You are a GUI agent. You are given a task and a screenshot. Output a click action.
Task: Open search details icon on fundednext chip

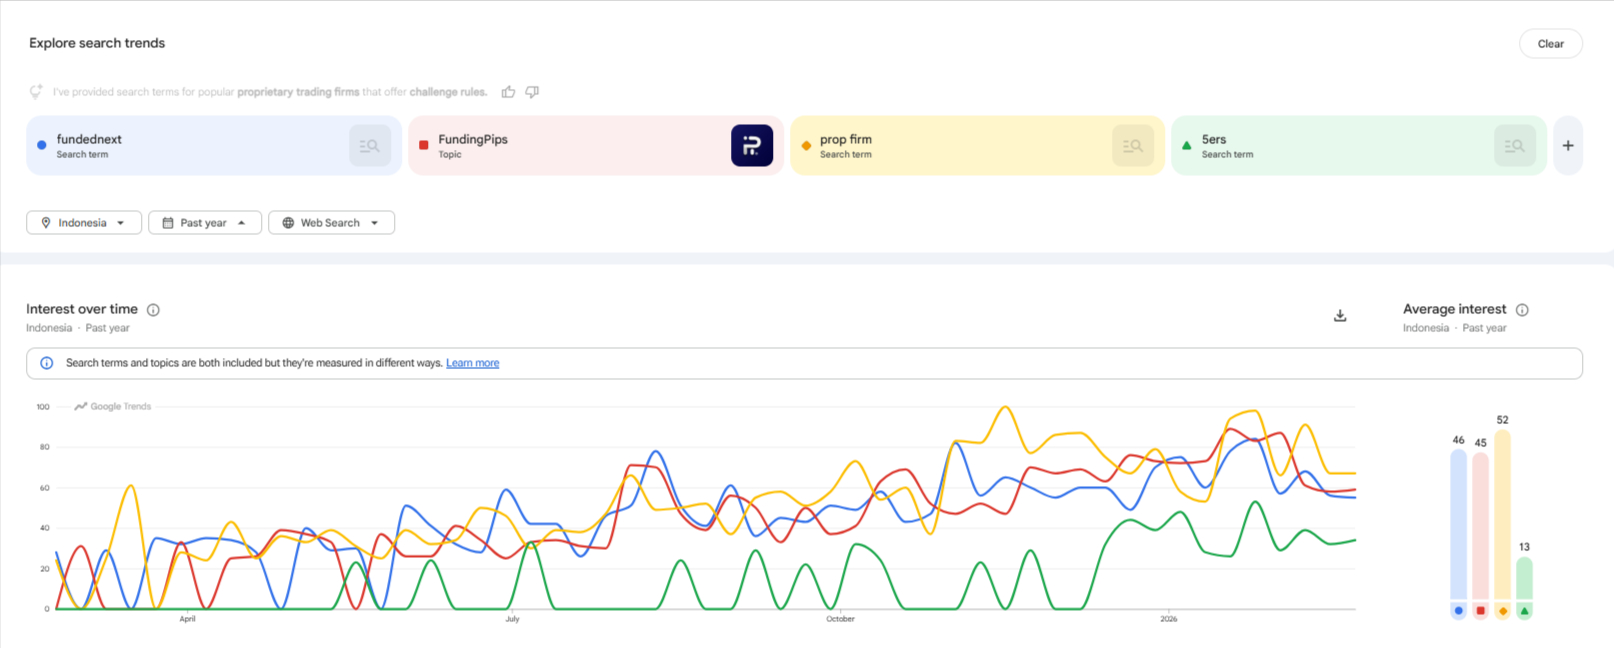pyautogui.click(x=370, y=146)
